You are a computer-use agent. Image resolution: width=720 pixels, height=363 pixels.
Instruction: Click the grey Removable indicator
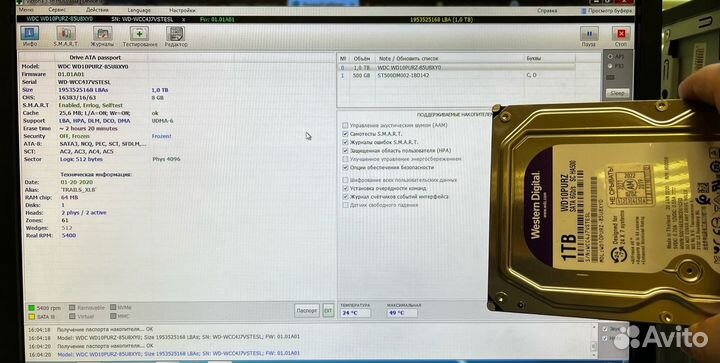[x=73, y=308]
